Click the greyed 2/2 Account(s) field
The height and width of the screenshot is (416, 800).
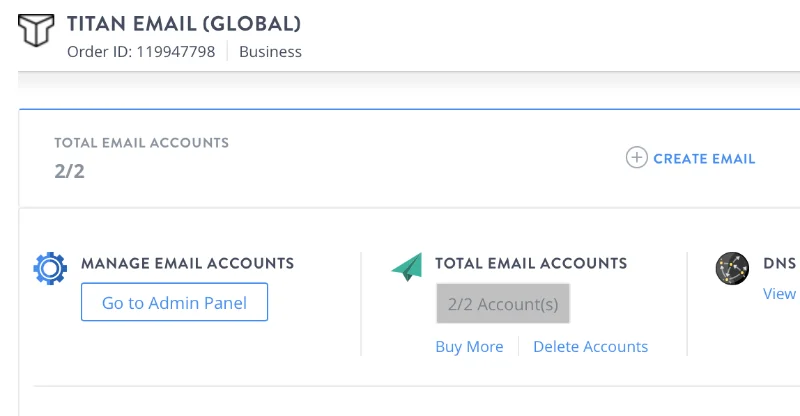tap(503, 304)
